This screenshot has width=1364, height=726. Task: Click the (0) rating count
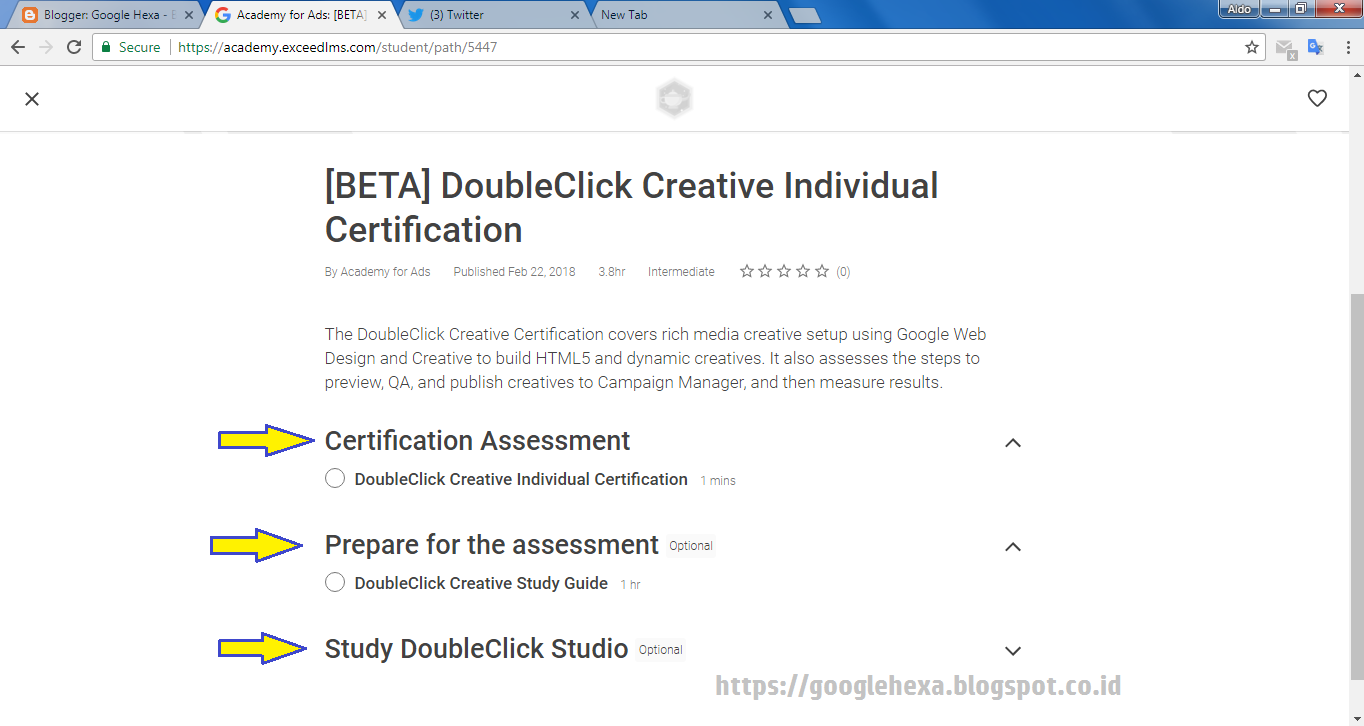pos(843,272)
